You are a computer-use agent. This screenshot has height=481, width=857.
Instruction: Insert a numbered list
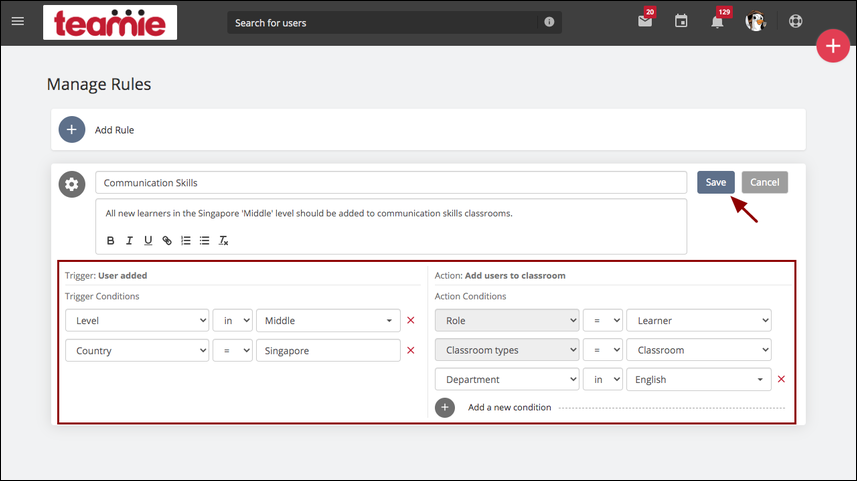(186, 240)
